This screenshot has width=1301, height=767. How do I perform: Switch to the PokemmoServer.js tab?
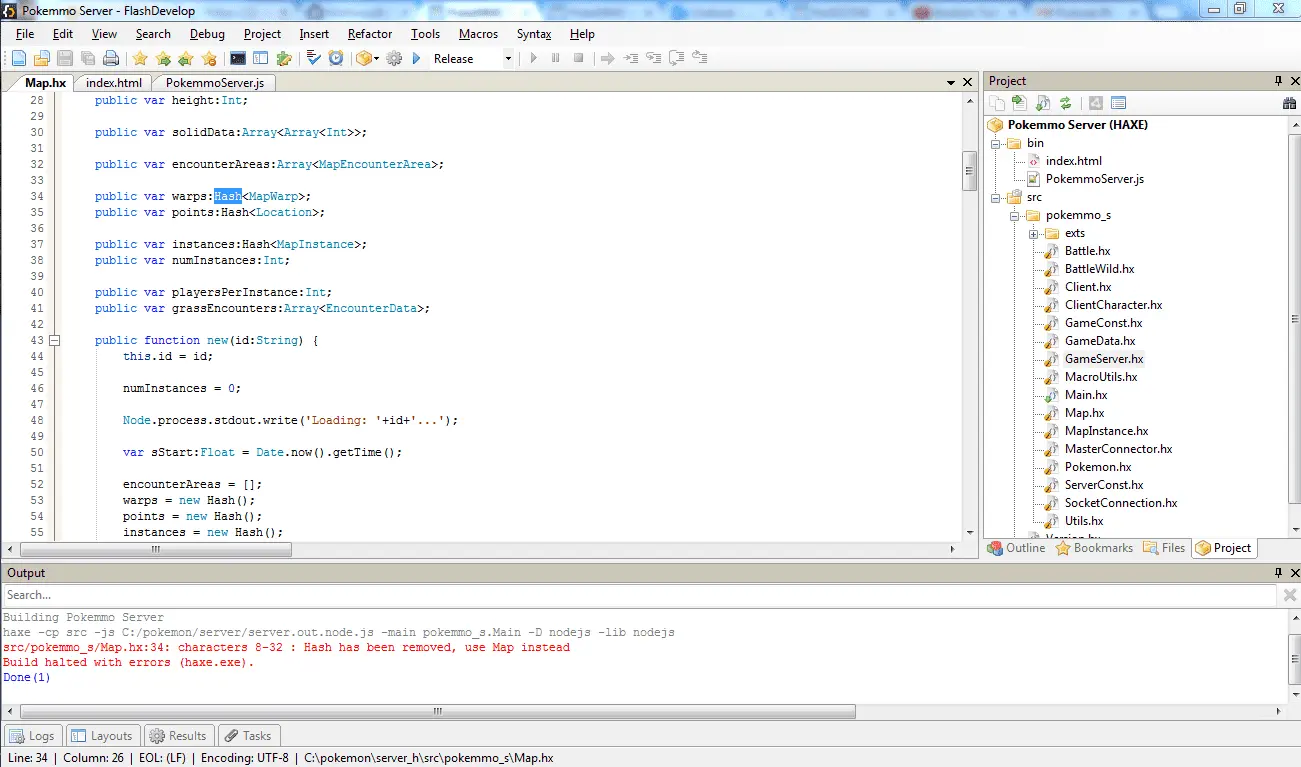214,83
